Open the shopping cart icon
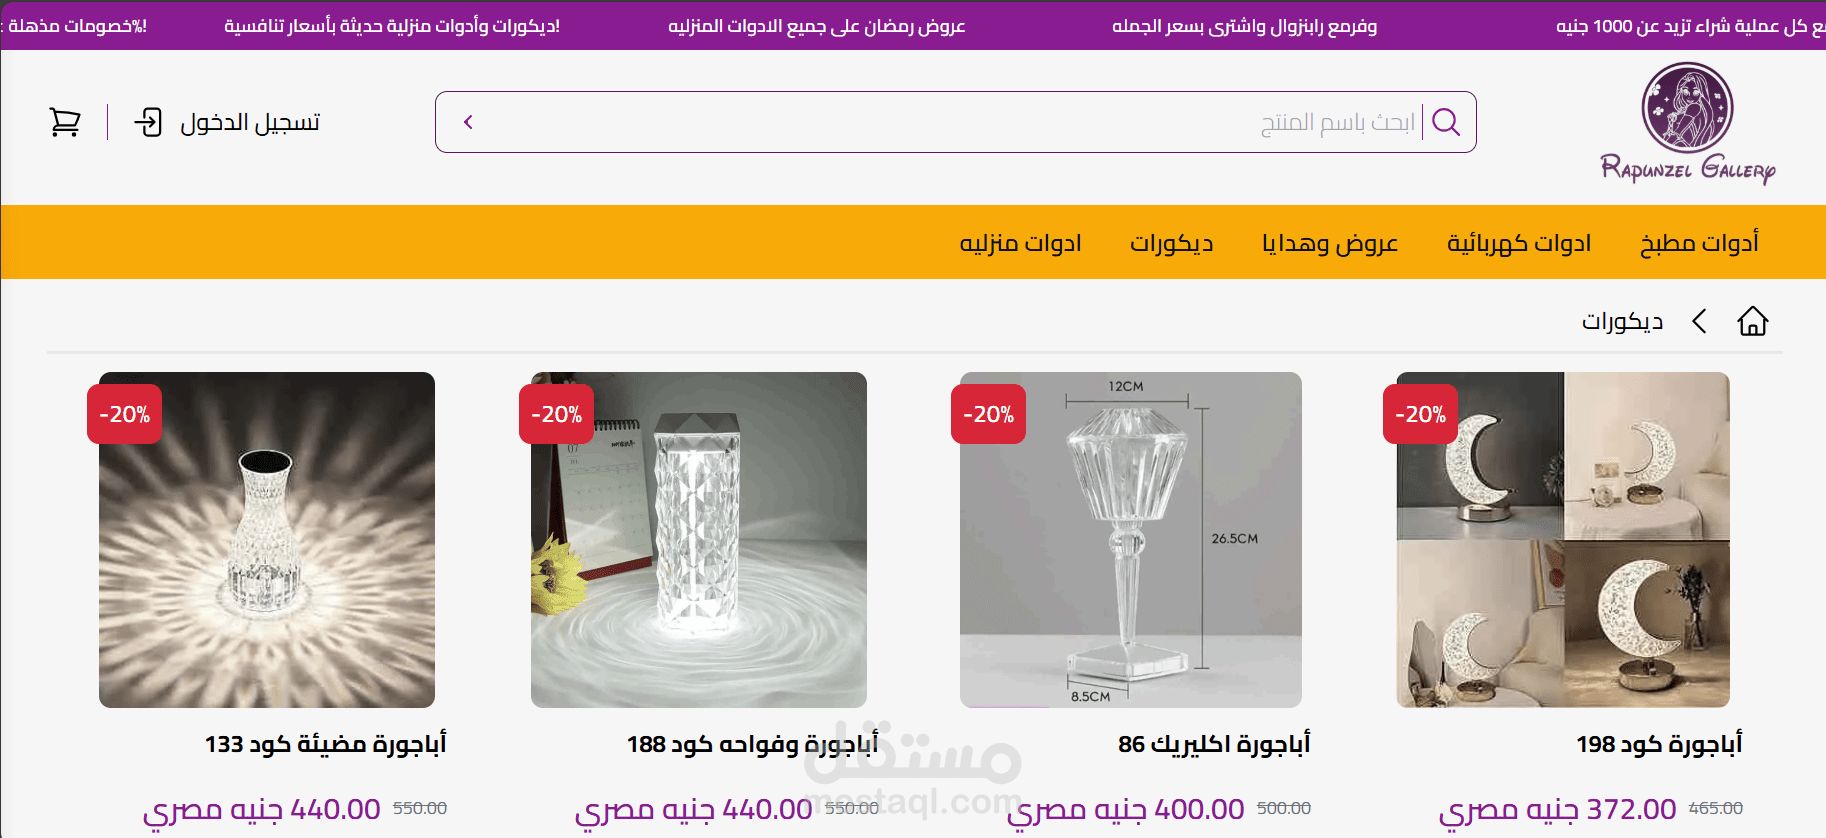 [65, 122]
